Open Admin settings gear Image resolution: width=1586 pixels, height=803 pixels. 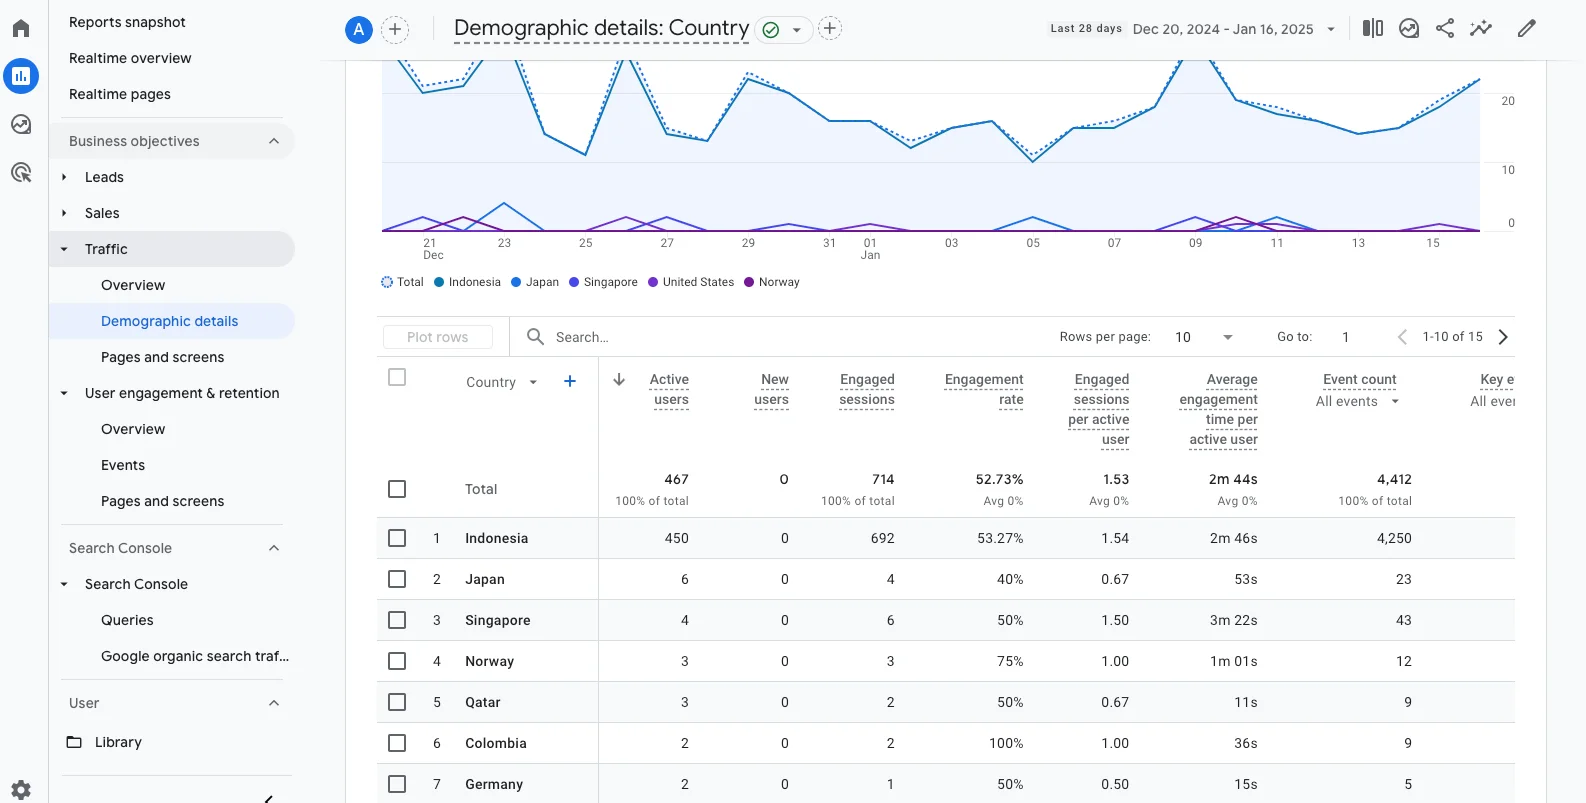pos(21,789)
